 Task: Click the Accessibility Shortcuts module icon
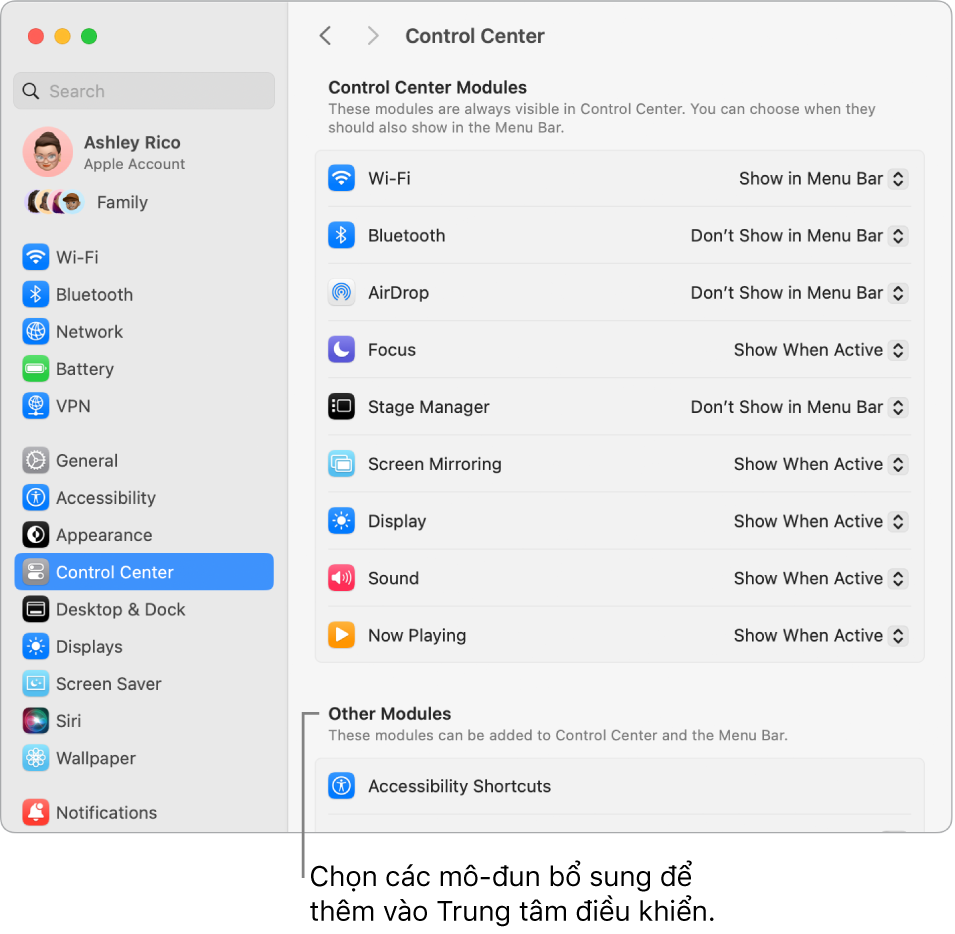tap(341, 786)
